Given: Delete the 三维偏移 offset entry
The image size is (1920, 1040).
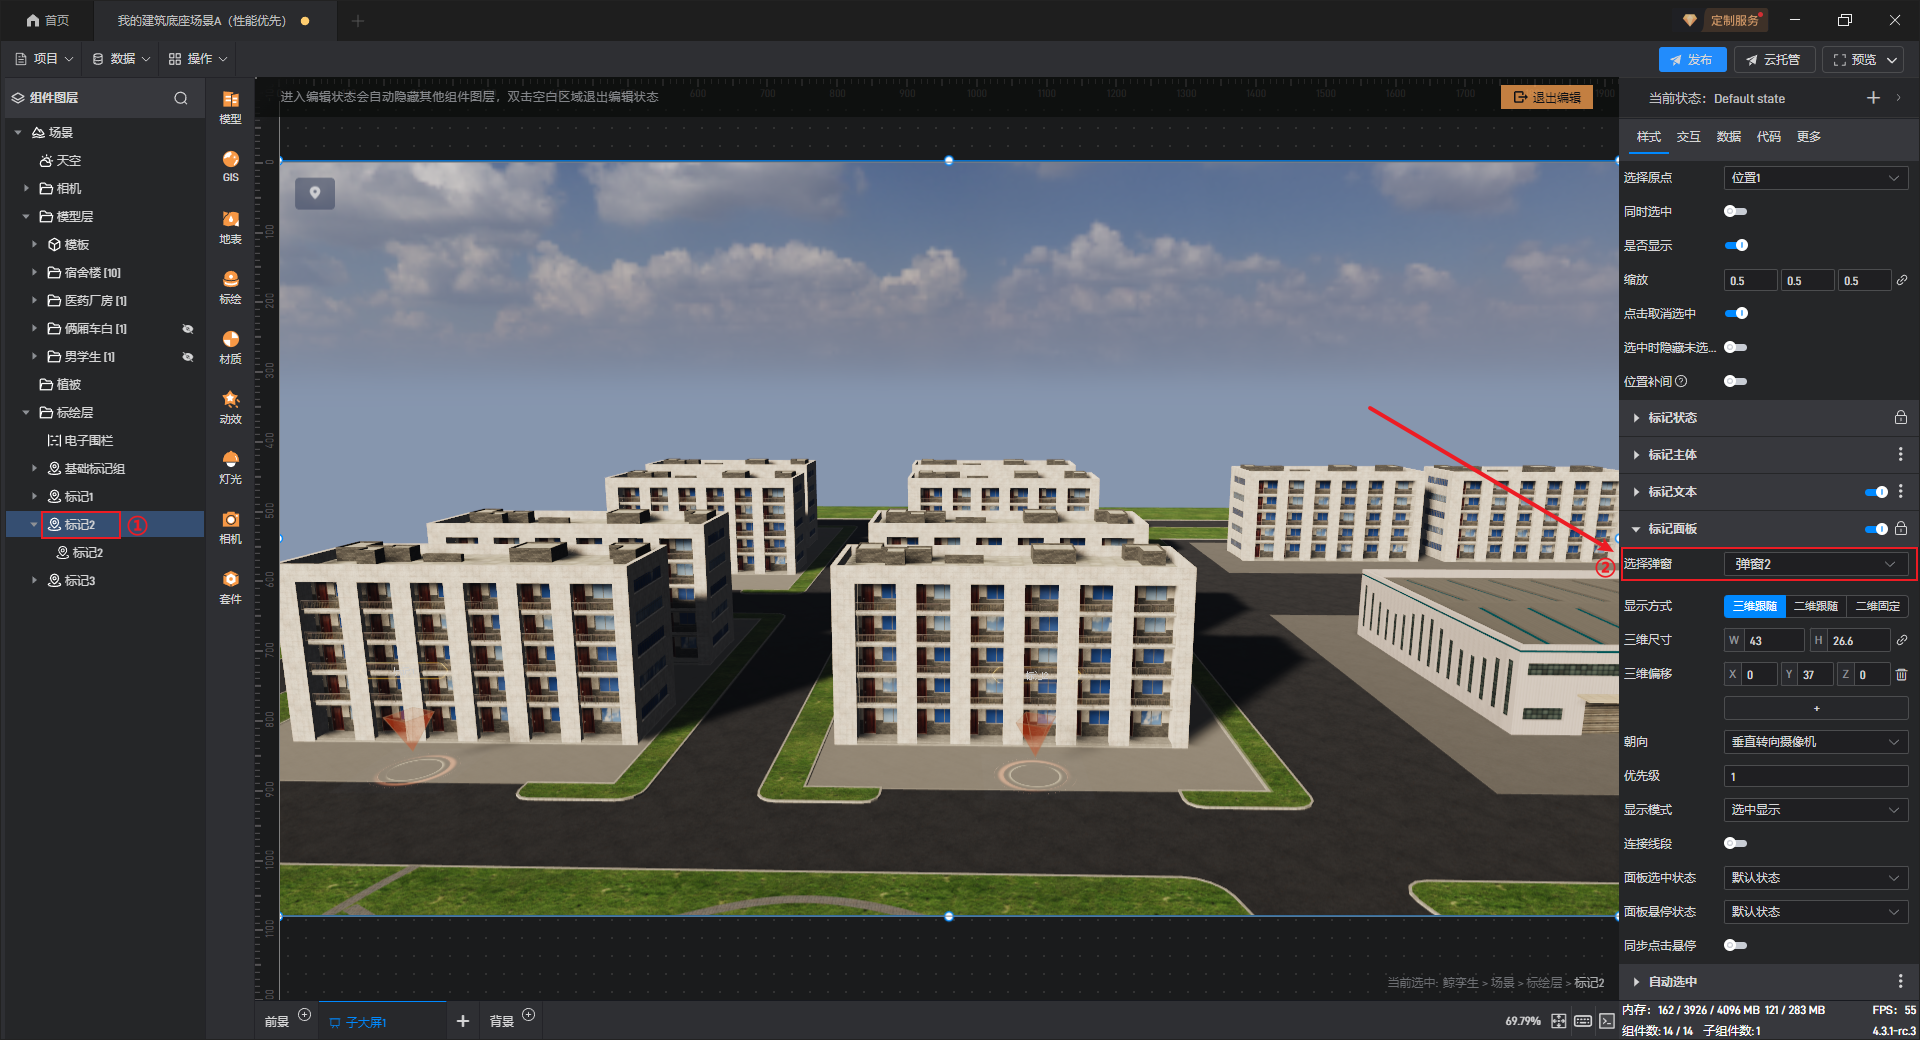Looking at the screenshot, I should pos(1901,674).
